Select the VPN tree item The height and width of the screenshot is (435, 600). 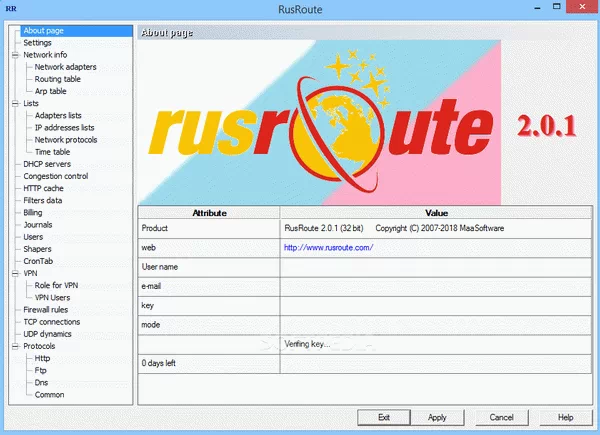pyautogui.click(x=30, y=274)
